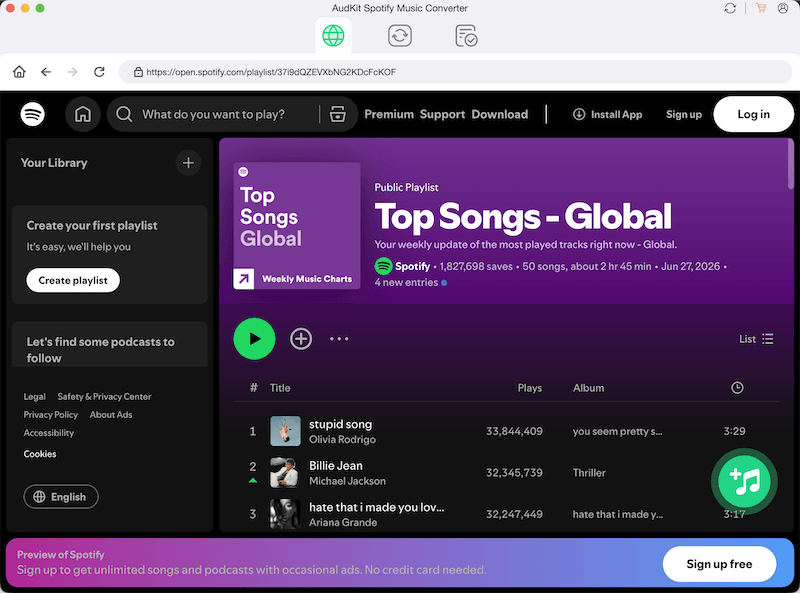Click the search magnifier icon
Screen dimensions: 800x593
point(124,114)
